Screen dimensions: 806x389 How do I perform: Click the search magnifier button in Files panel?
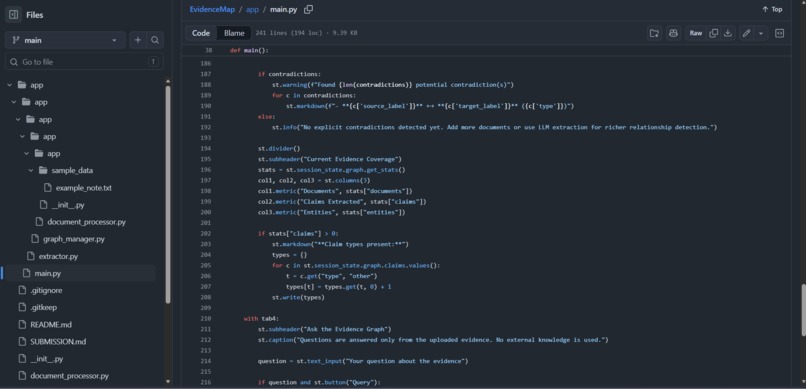click(x=155, y=40)
